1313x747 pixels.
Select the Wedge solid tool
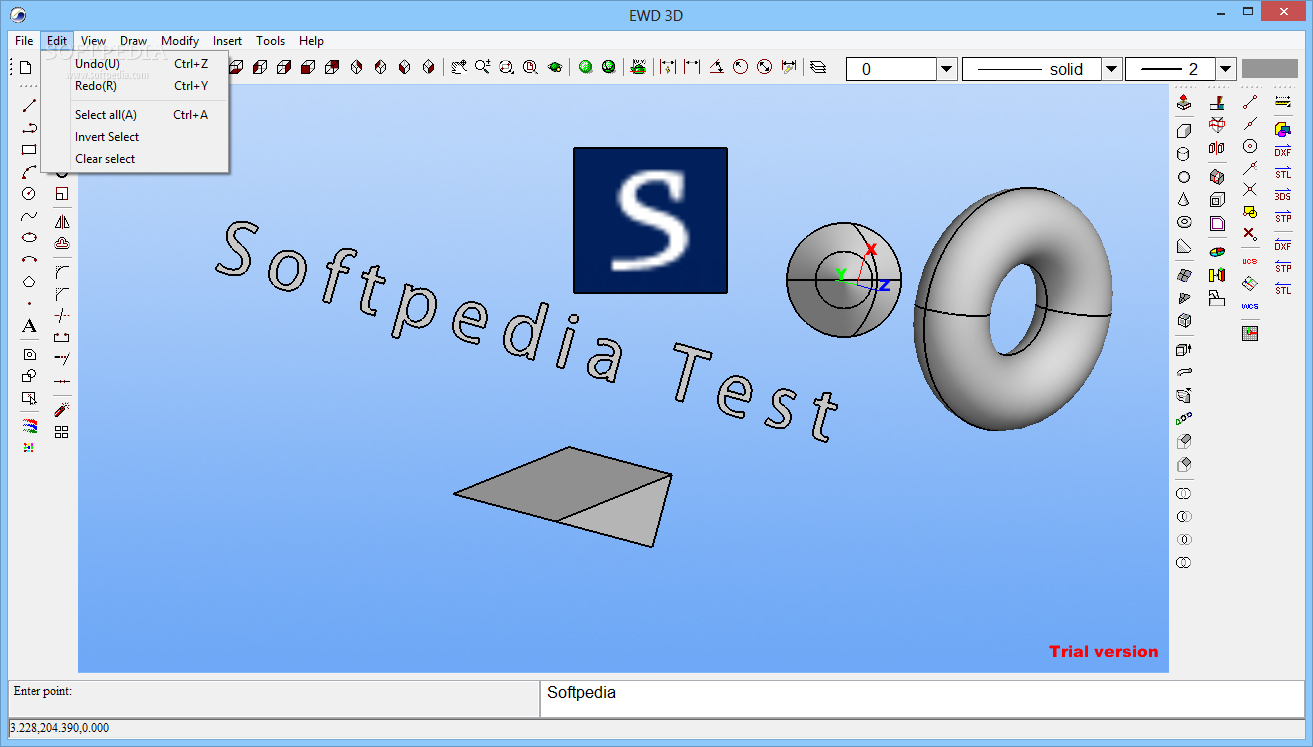pos(1184,246)
